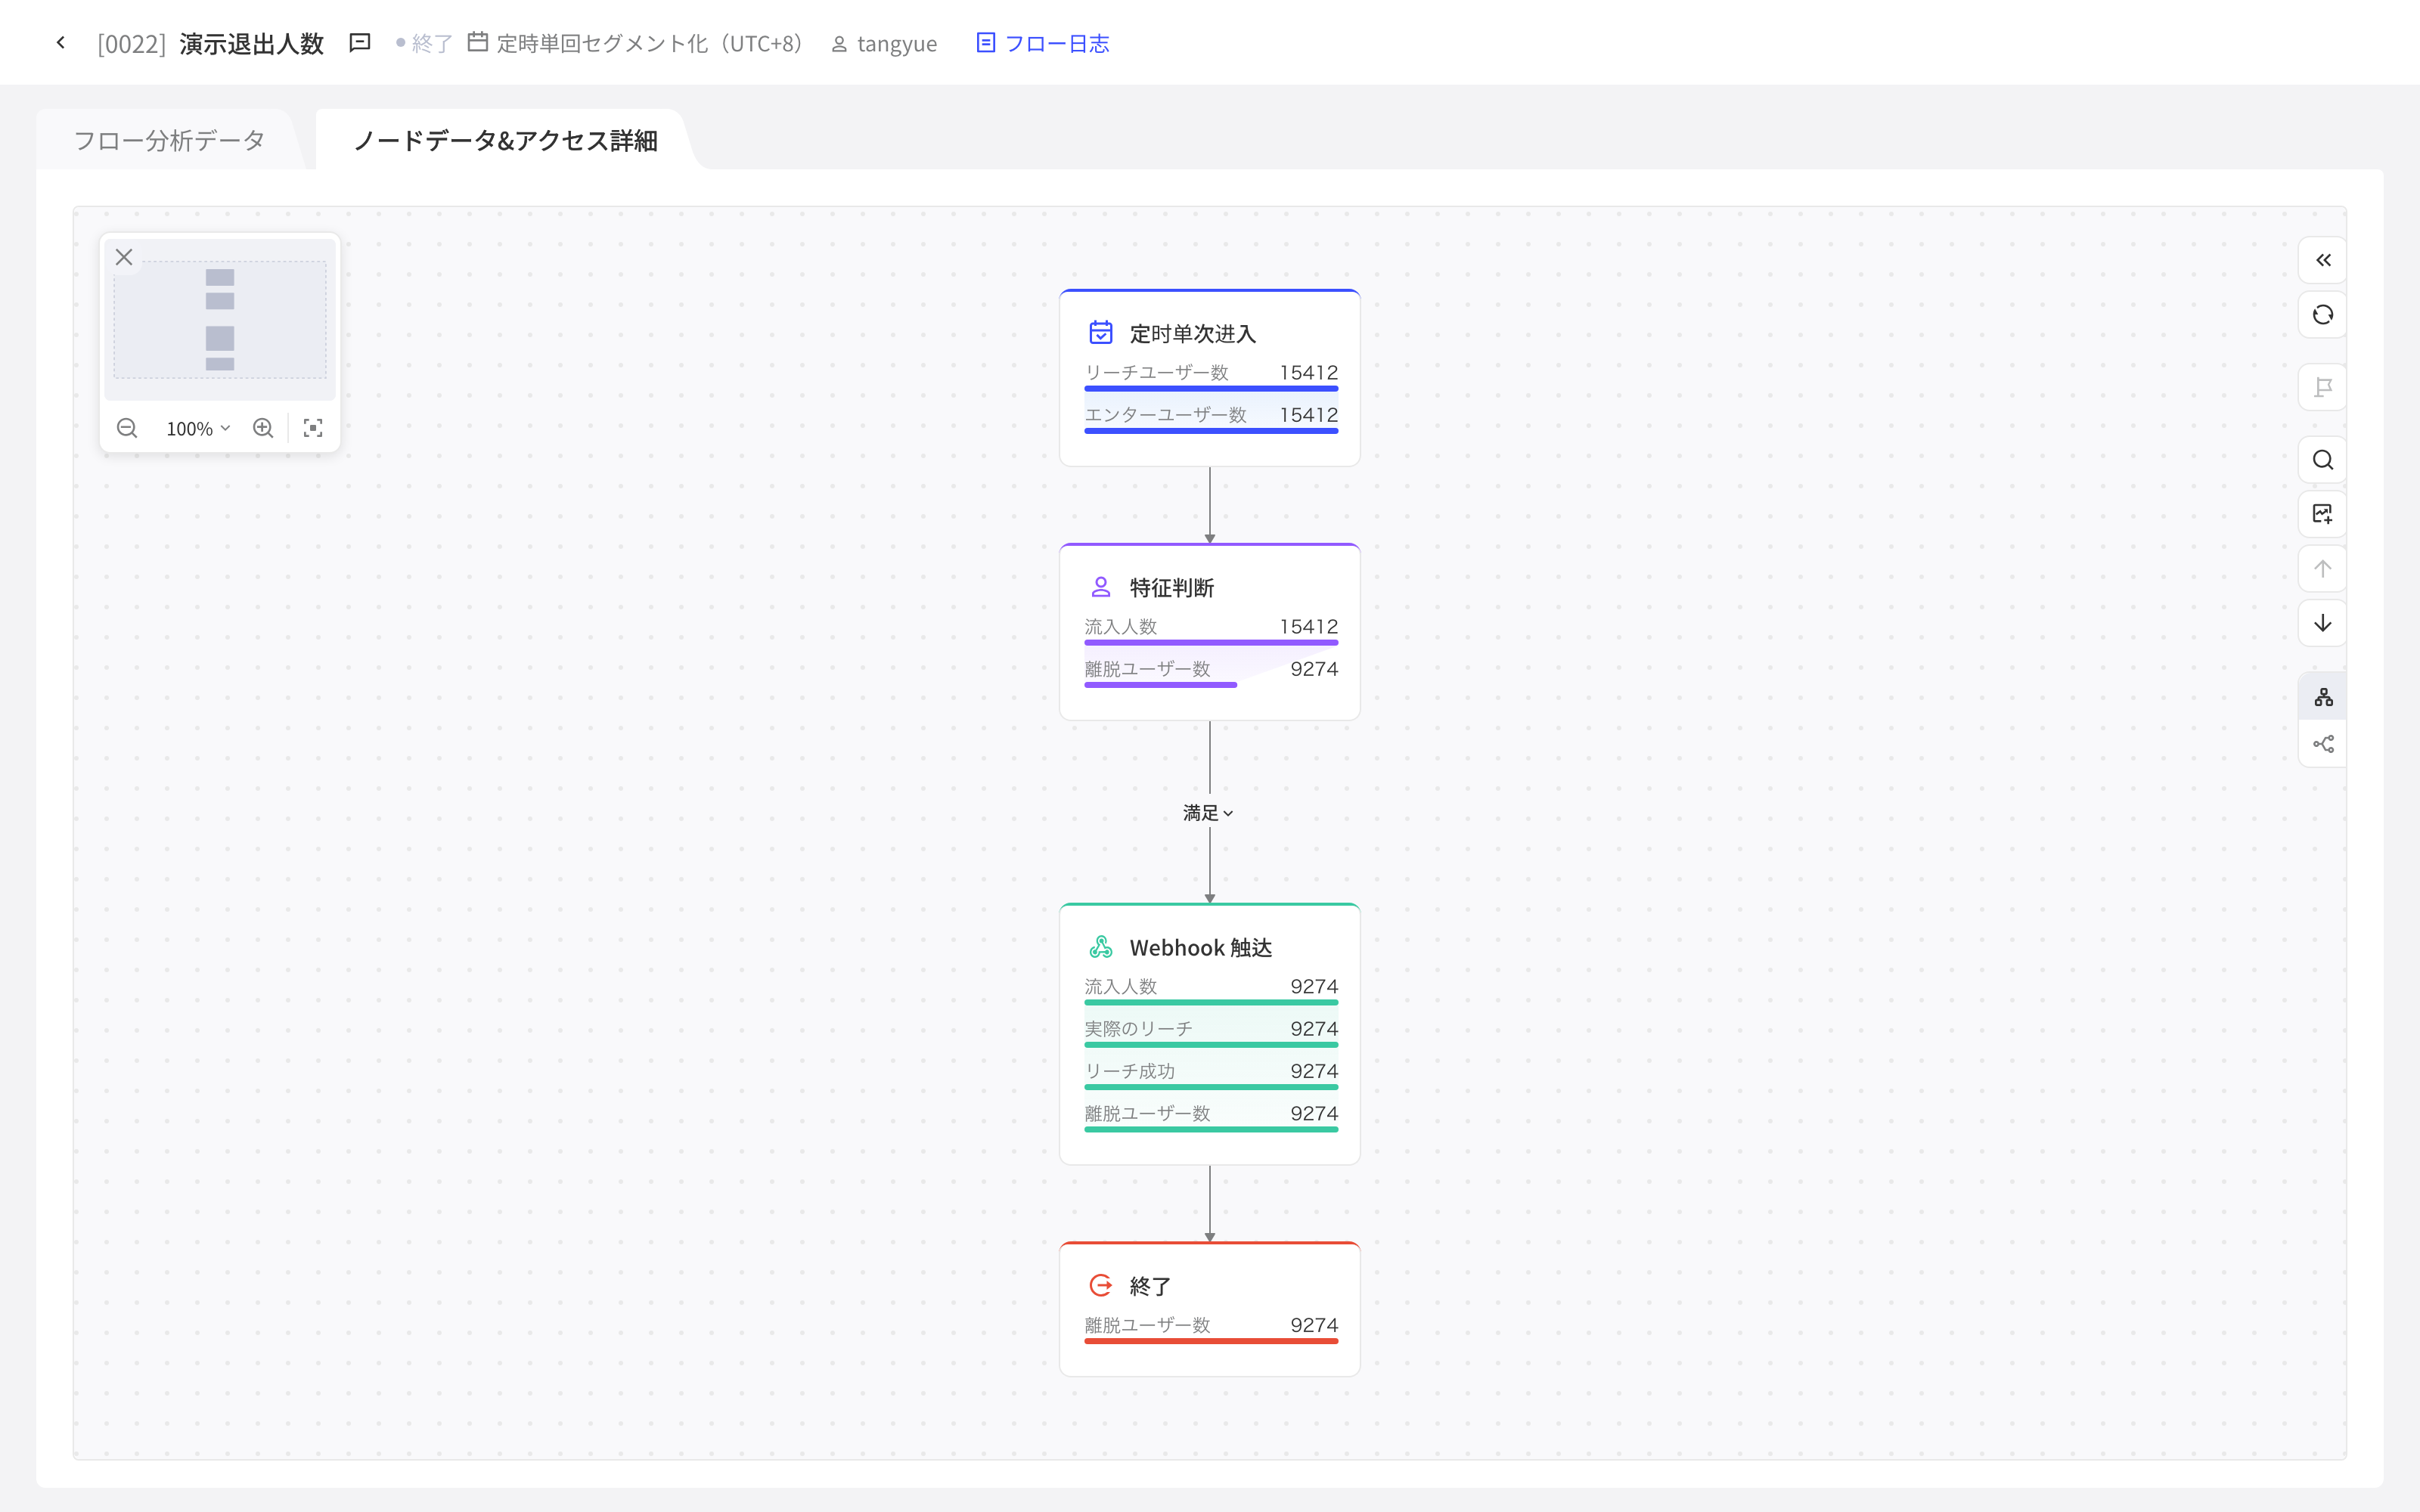Screen dimensions: 2420x1512
Task: Click リーチ成功 9274 metric row
Action: click(1210, 1074)
